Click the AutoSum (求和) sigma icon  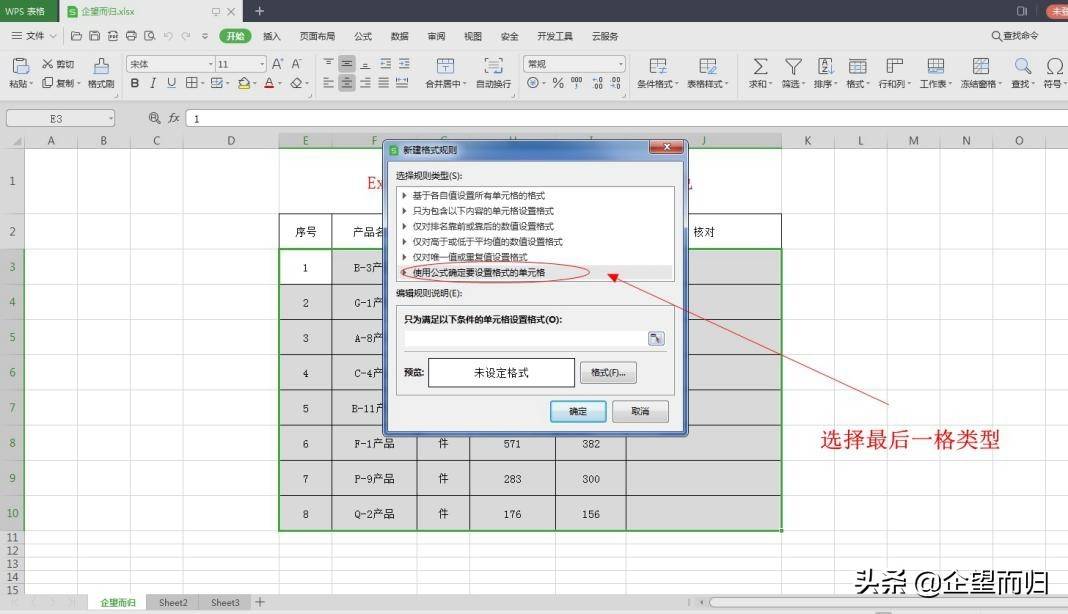(x=760, y=66)
